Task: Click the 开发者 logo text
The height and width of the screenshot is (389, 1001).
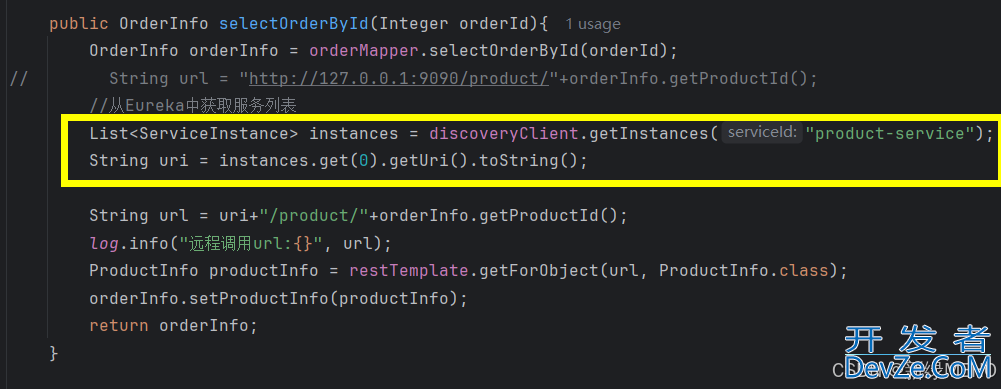Action: click(x=918, y=340)
